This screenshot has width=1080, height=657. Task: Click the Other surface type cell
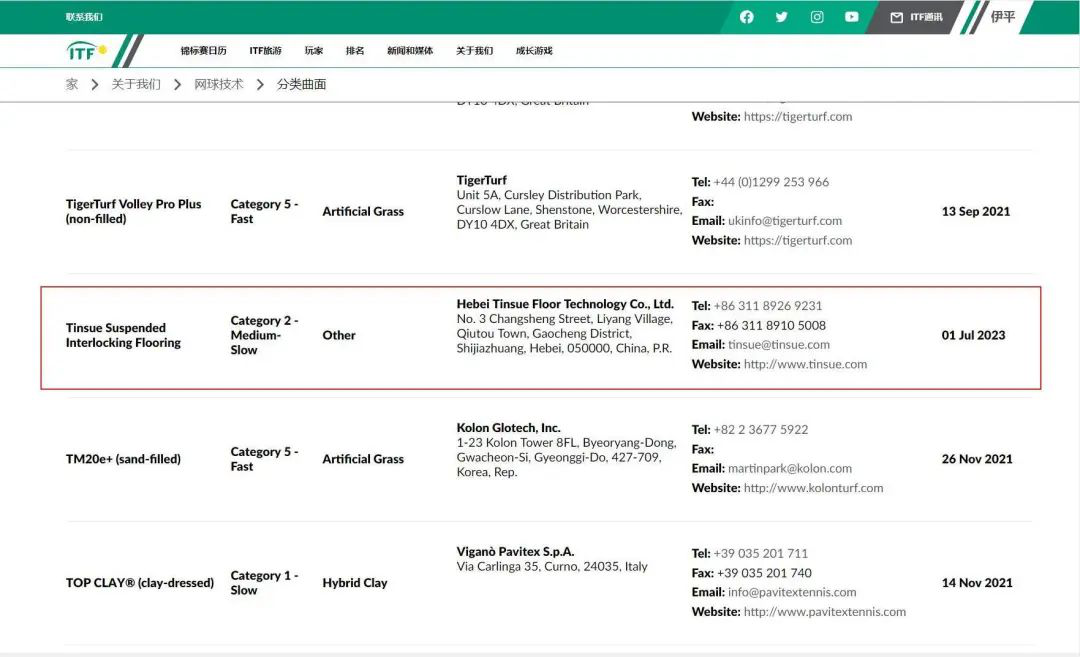click(x=339, y=335)
